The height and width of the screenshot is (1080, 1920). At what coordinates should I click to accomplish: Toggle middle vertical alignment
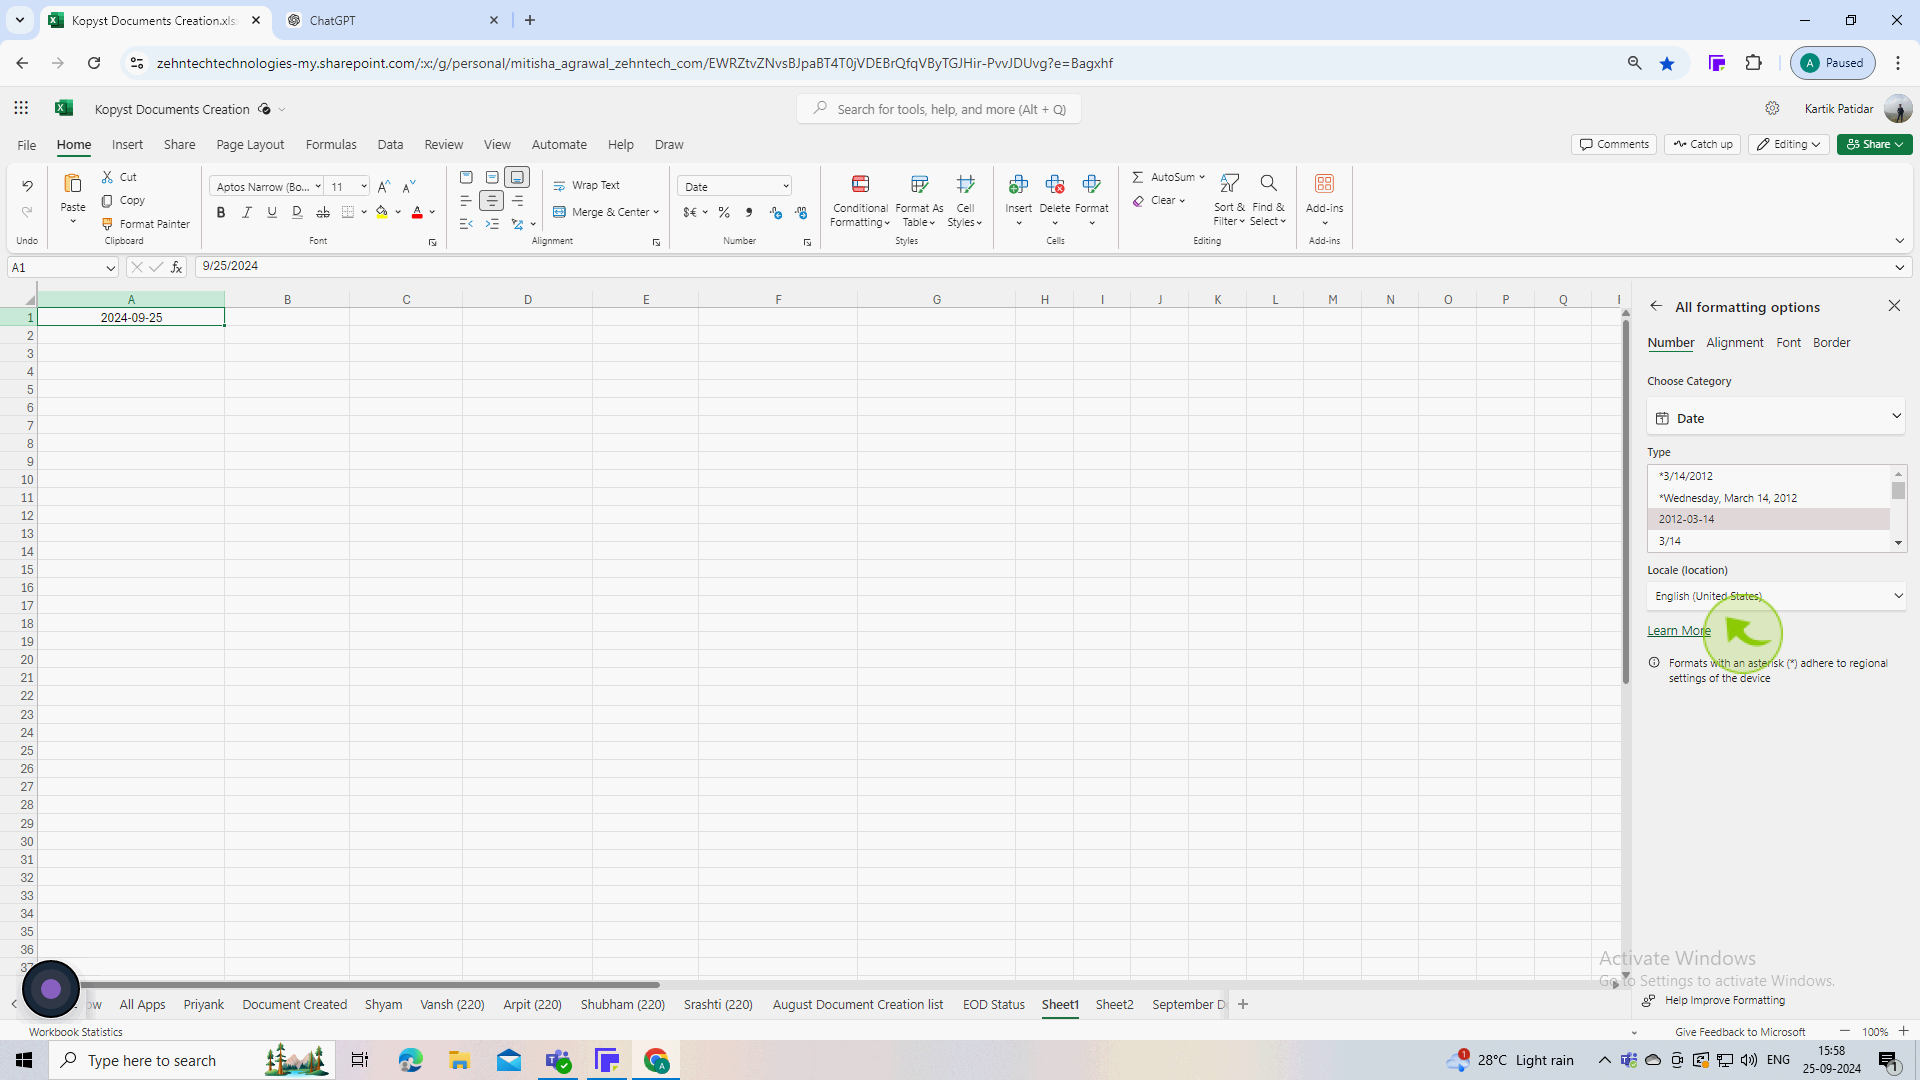(492, 177)
